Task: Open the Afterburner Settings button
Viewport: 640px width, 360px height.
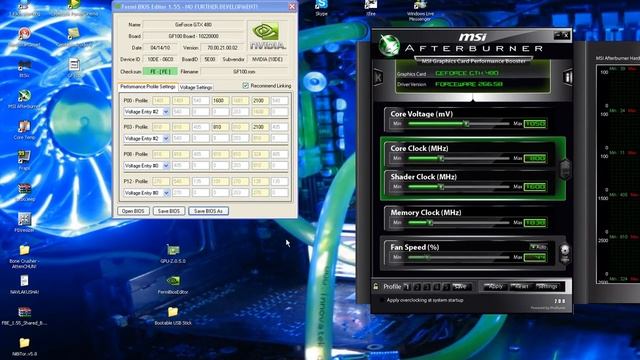Action: (x=548, y=287)
